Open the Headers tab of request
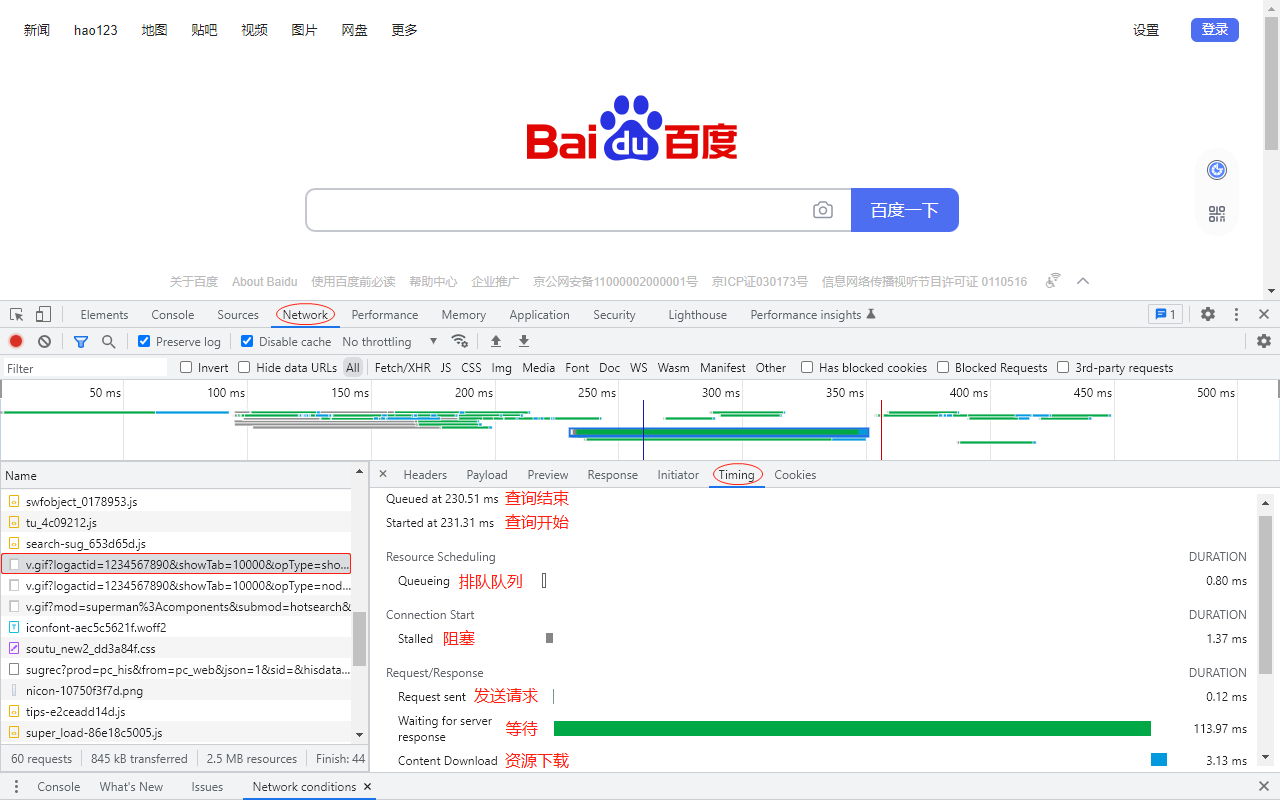The height and width of the screenshot is (800, 1280). point(425,474)
